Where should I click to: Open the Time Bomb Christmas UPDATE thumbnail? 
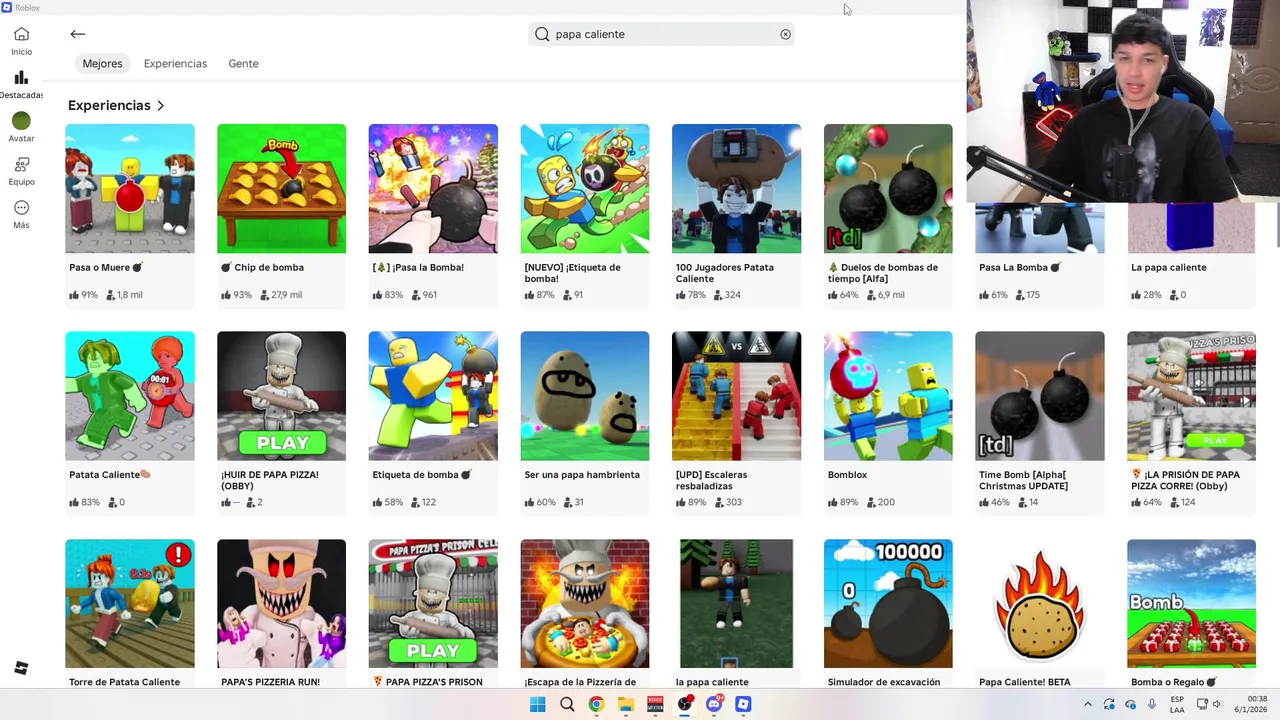click(1040, 396)
